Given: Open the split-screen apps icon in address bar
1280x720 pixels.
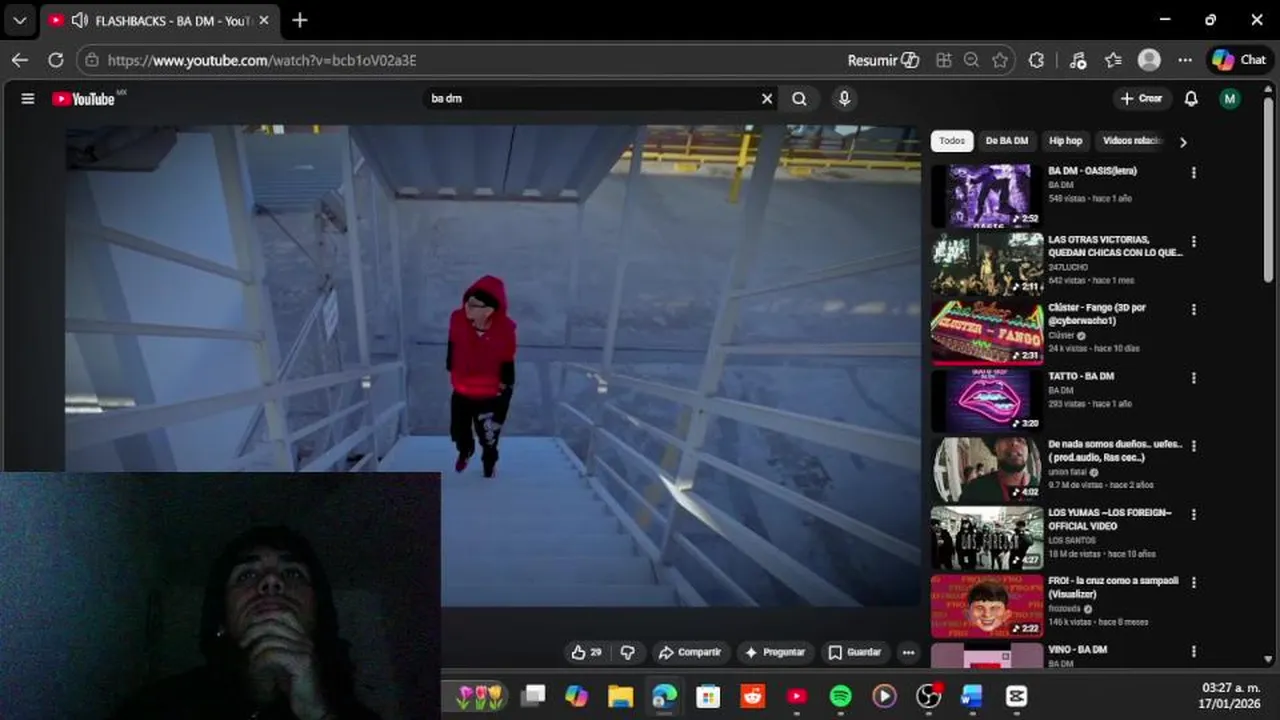Looking at the screenshot, I should pyautogui.click(x=944, y=60).
